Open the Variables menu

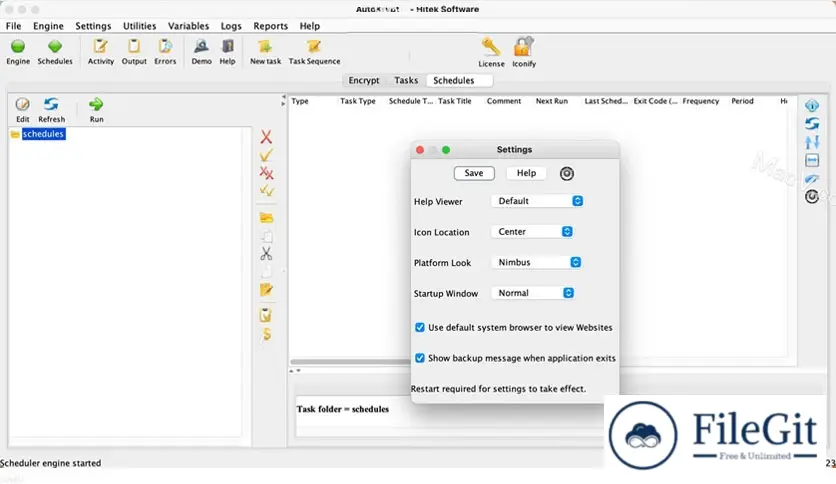point(188,26)
